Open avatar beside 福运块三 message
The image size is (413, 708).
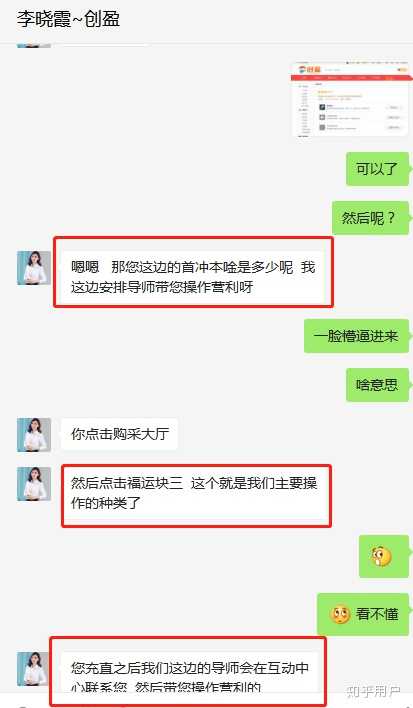point(34,484)
